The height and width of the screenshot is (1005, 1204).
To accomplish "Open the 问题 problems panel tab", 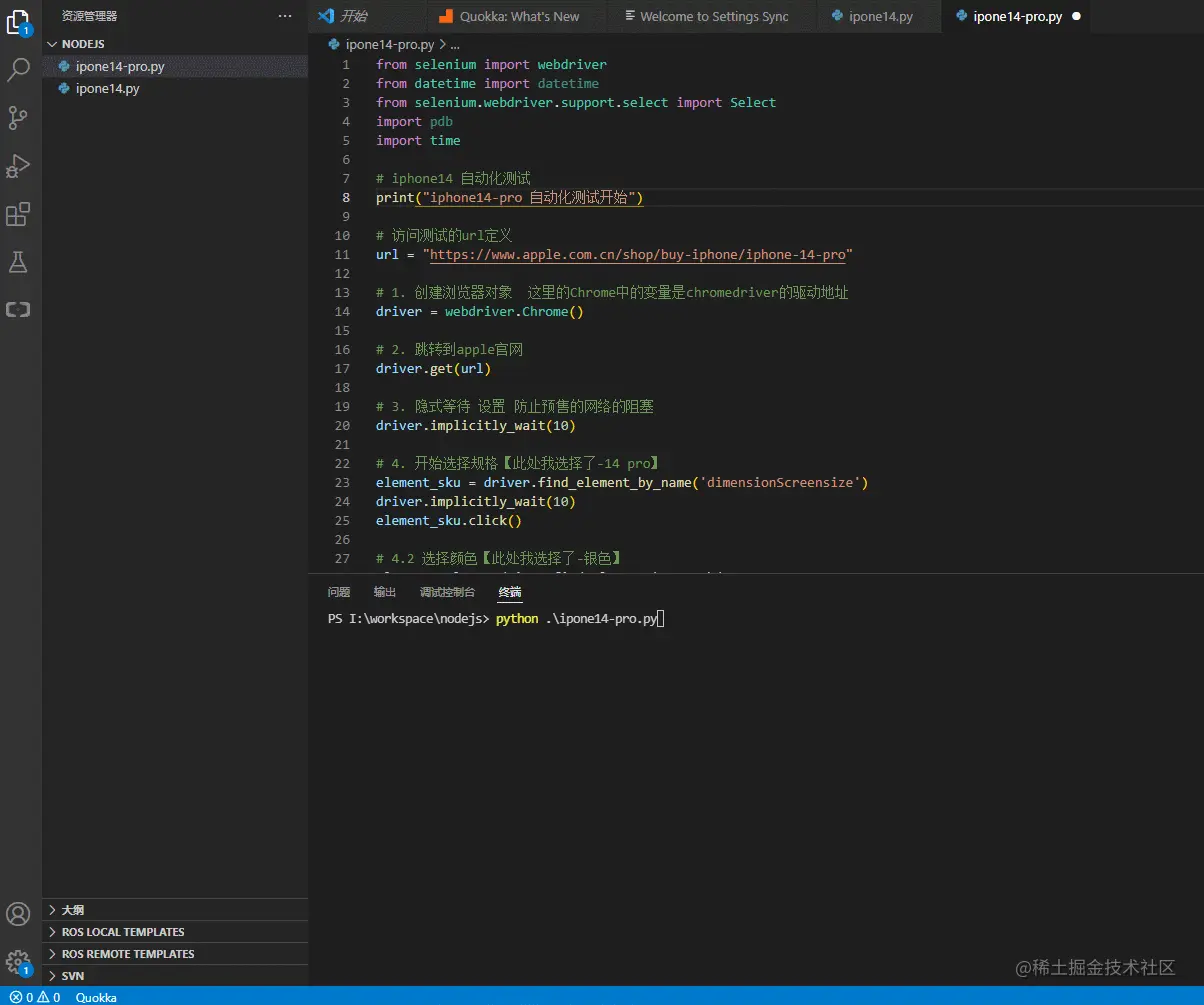I will 339,592.
